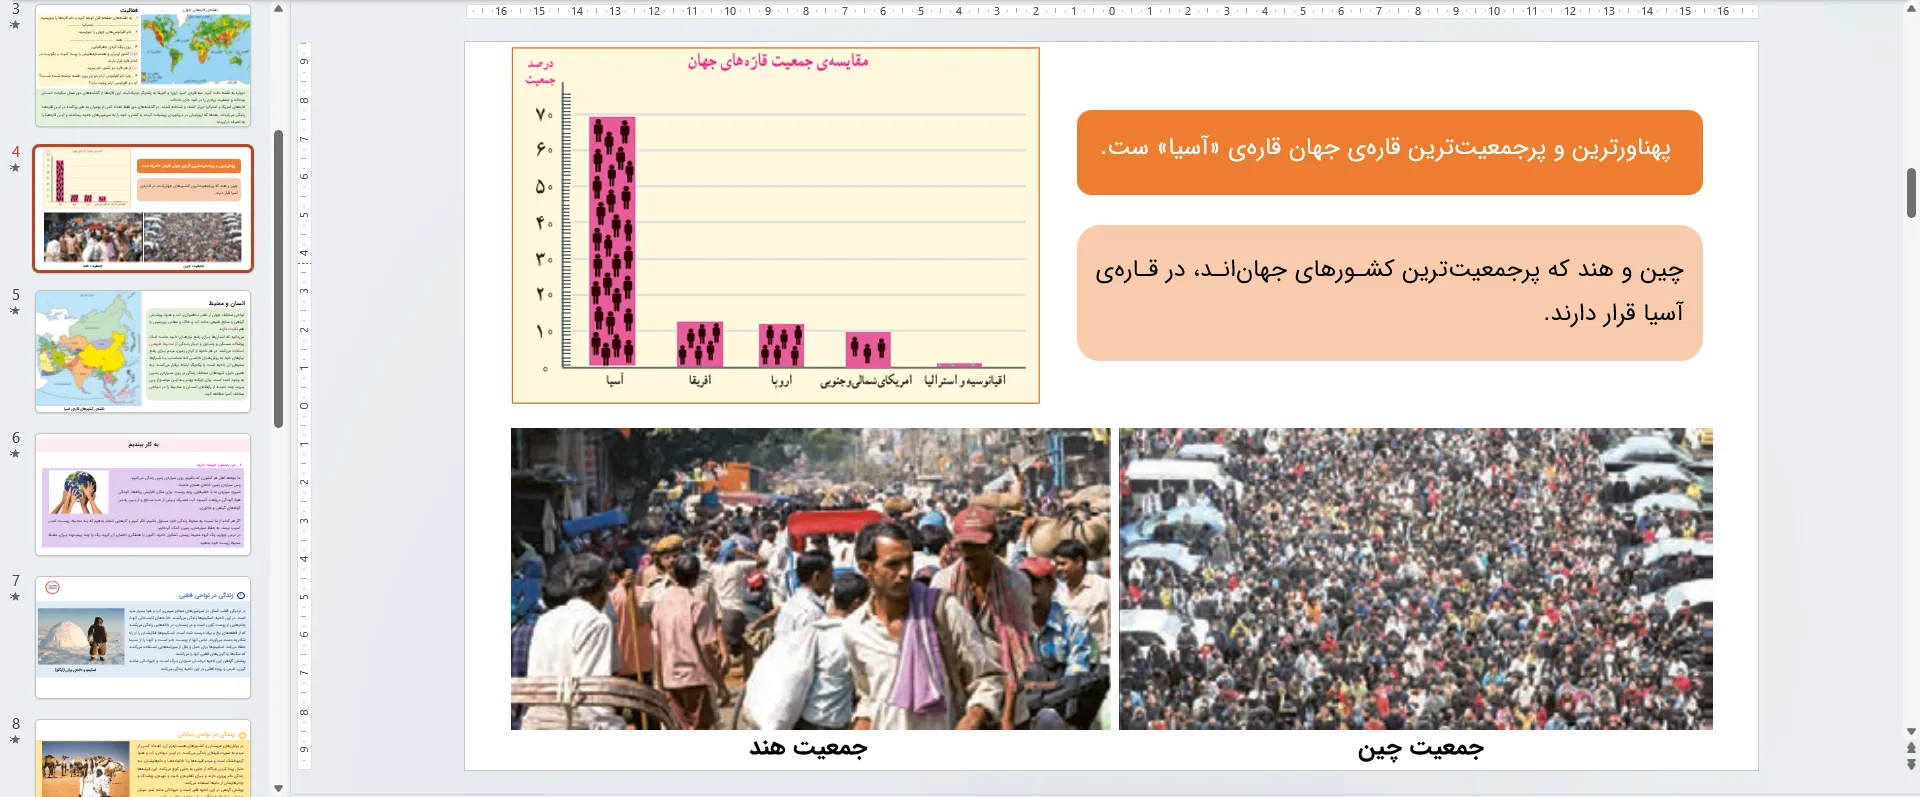1920x797 pixels.
Task: Select the continents population bar chart image
Action: [x=775, y=226]
